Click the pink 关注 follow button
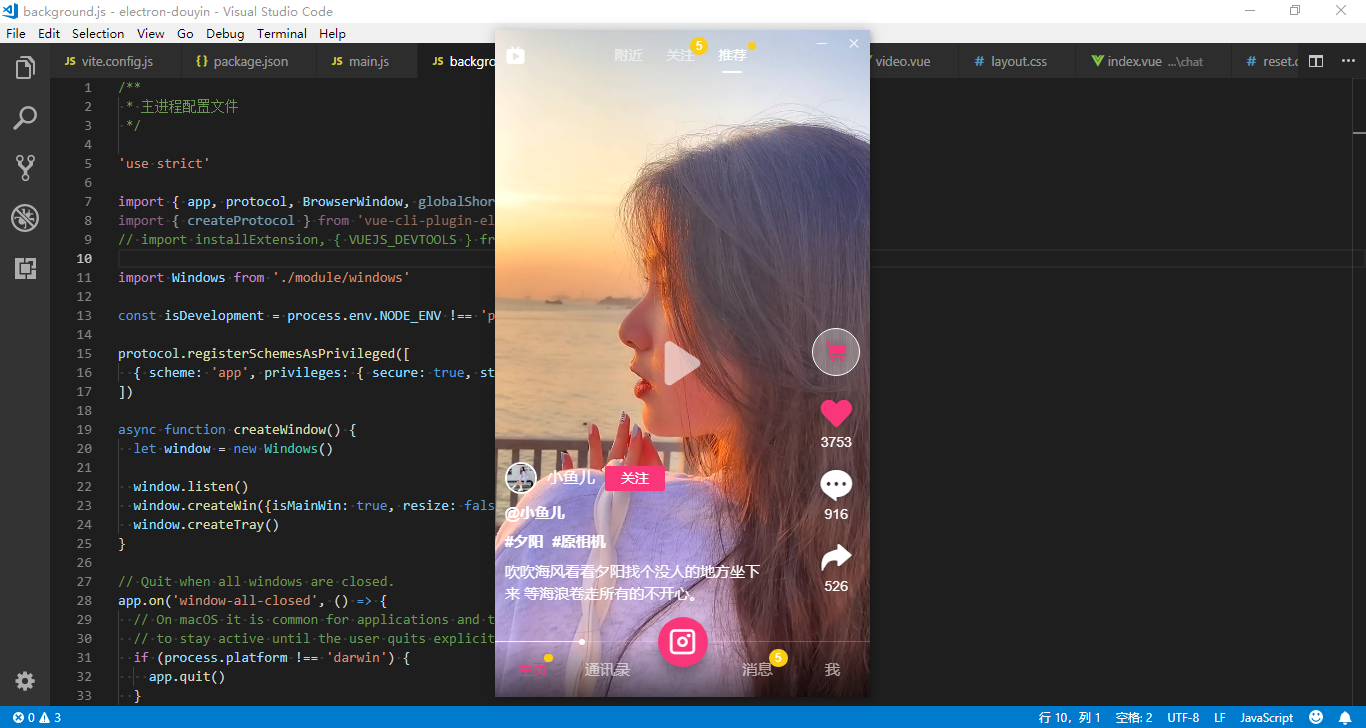This screenshot has width=1366, height=728. click(635, 478)
